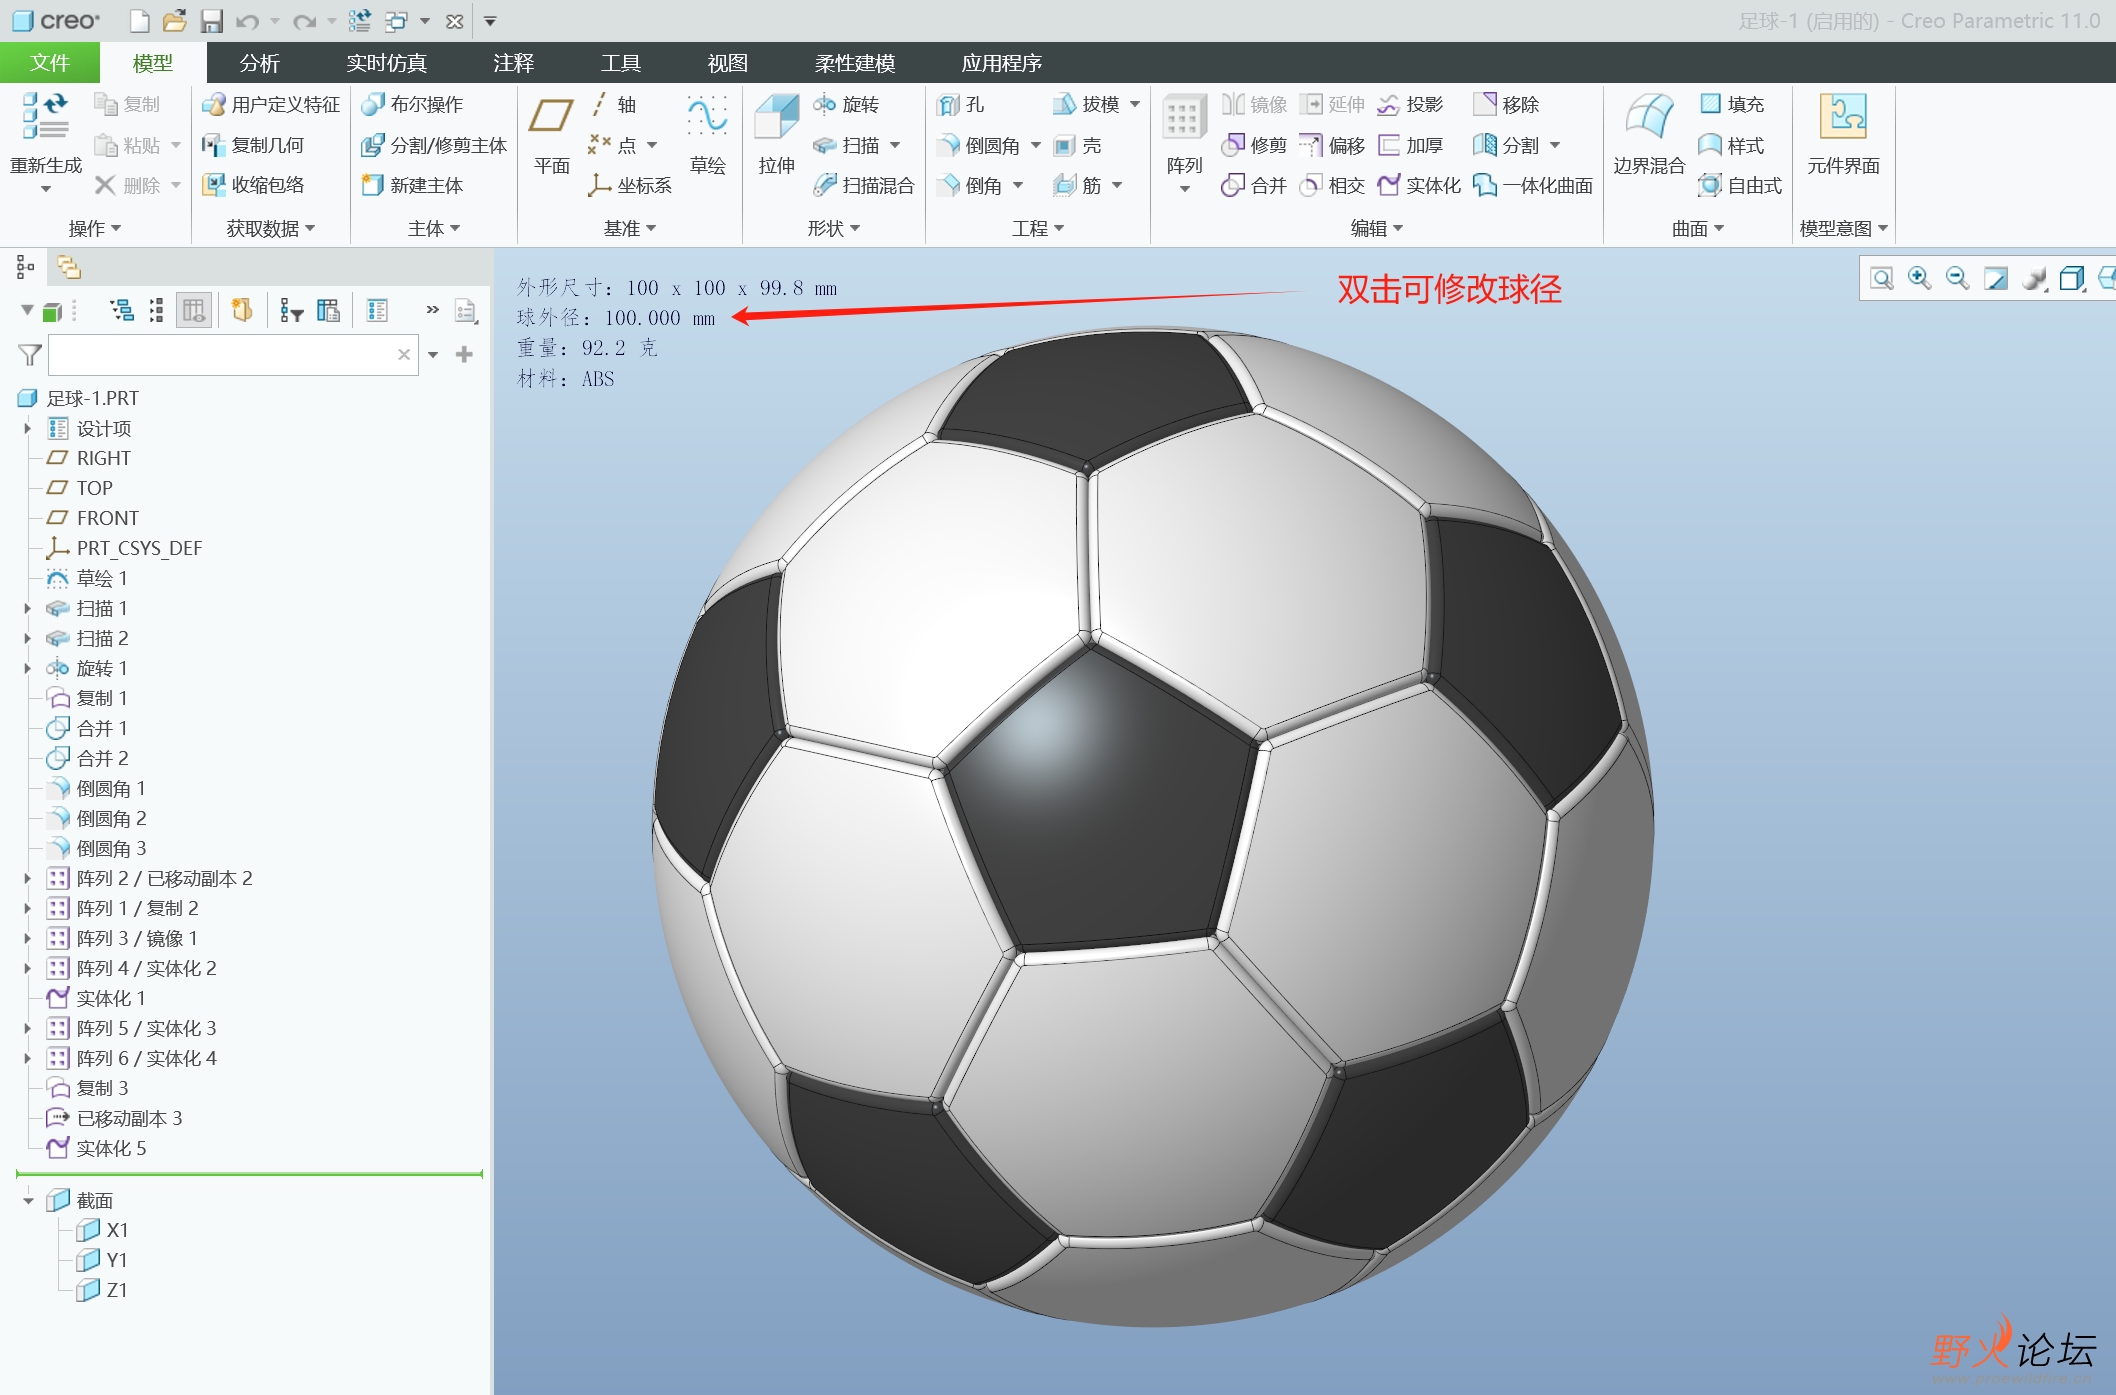This screenshot has width=2116, height=1395.
Task: Click the Component Interface (元件界面) icon
Action: click(1843, 117)
